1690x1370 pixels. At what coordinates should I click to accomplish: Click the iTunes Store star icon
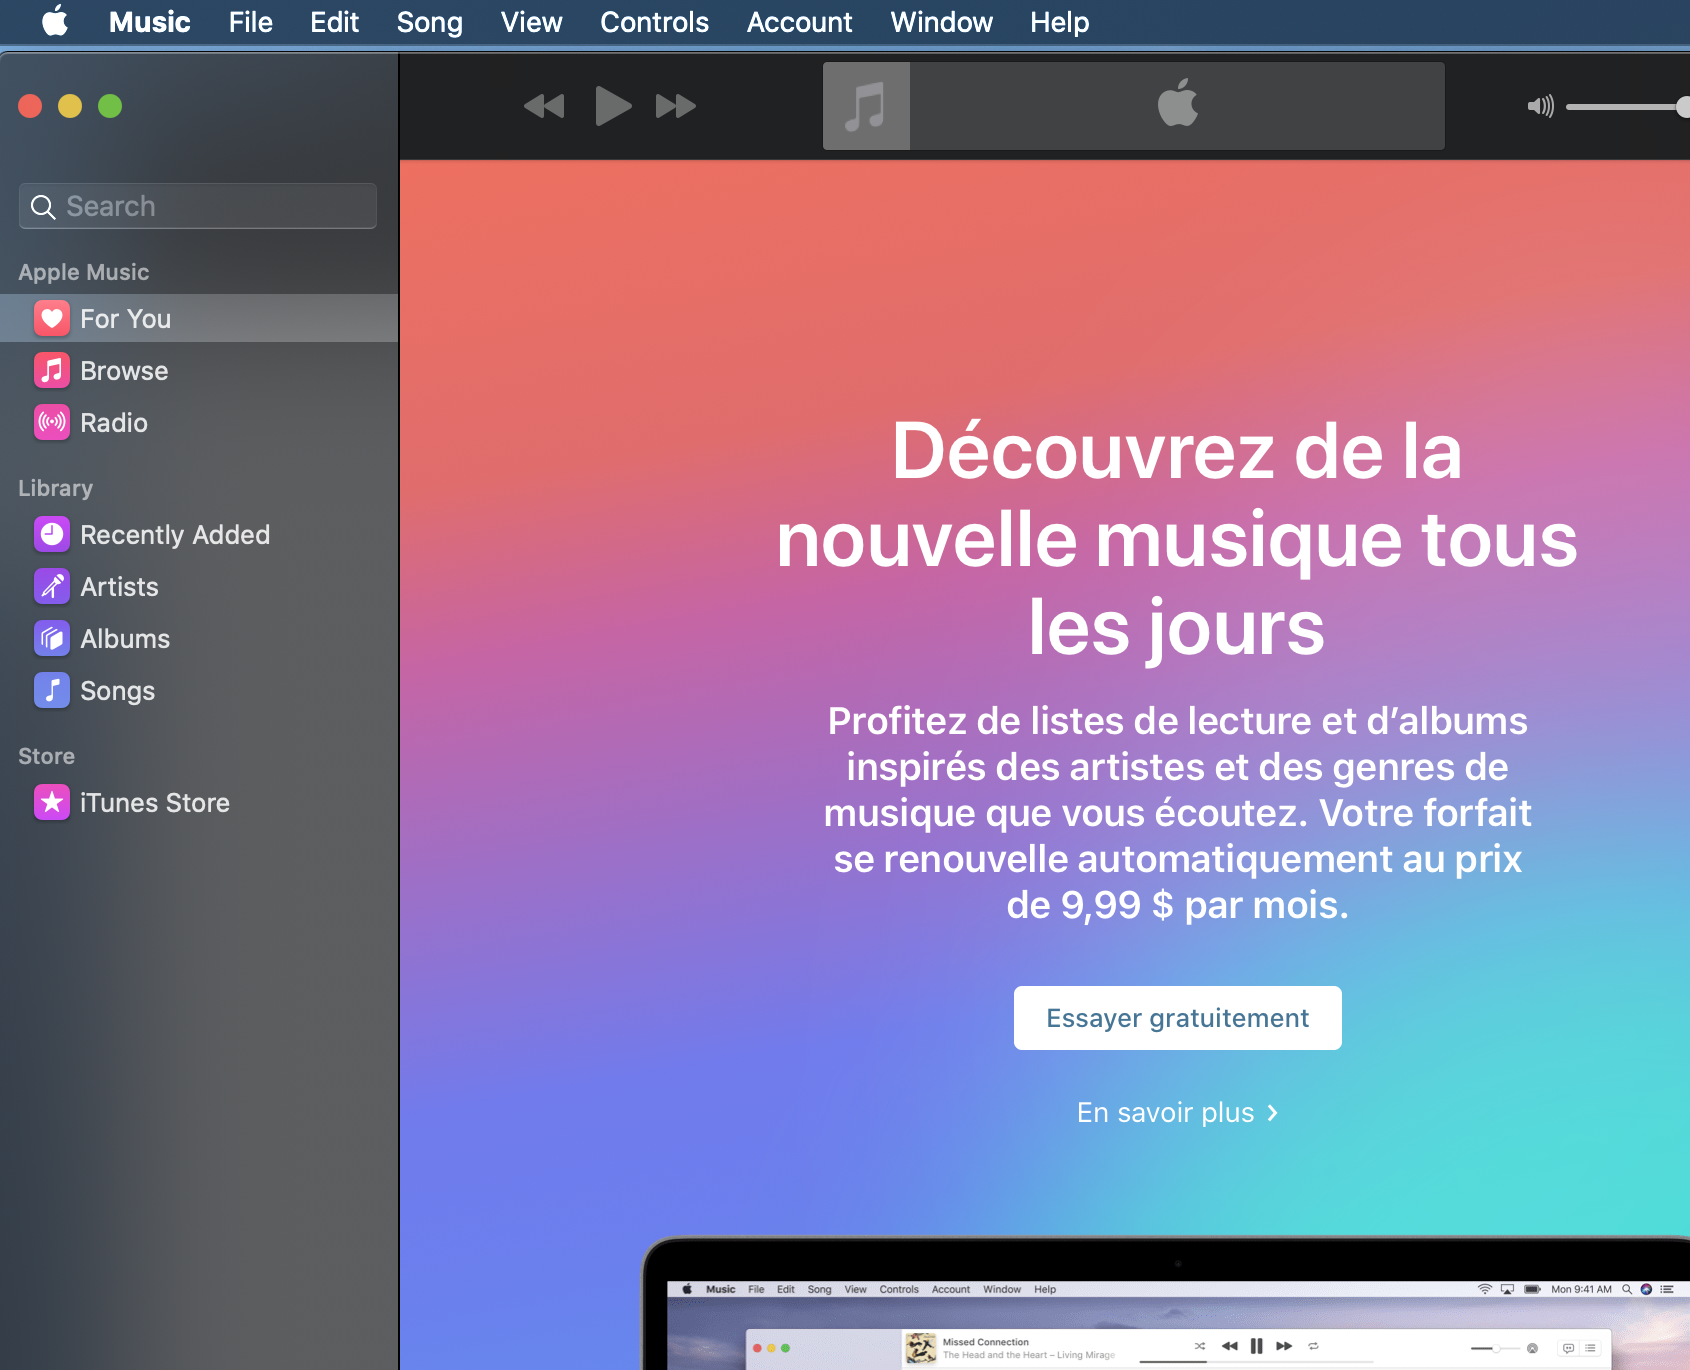tap(52, 802)
